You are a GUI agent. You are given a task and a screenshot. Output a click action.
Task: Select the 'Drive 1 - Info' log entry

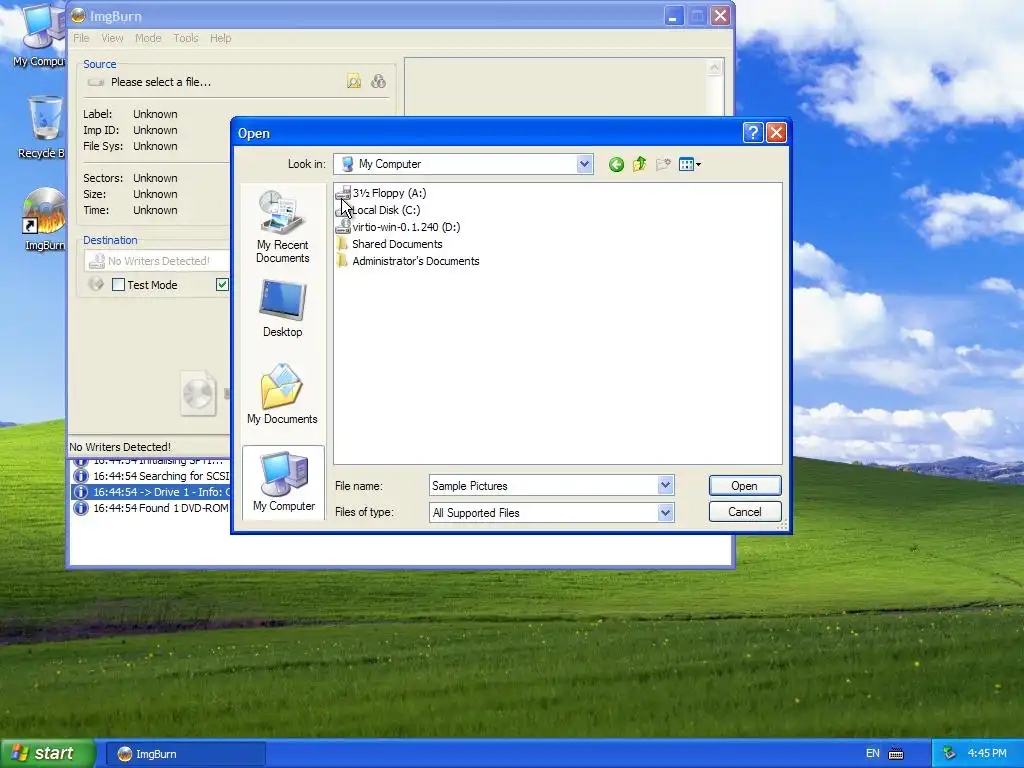pyautogui.click(x=151, y=492)
